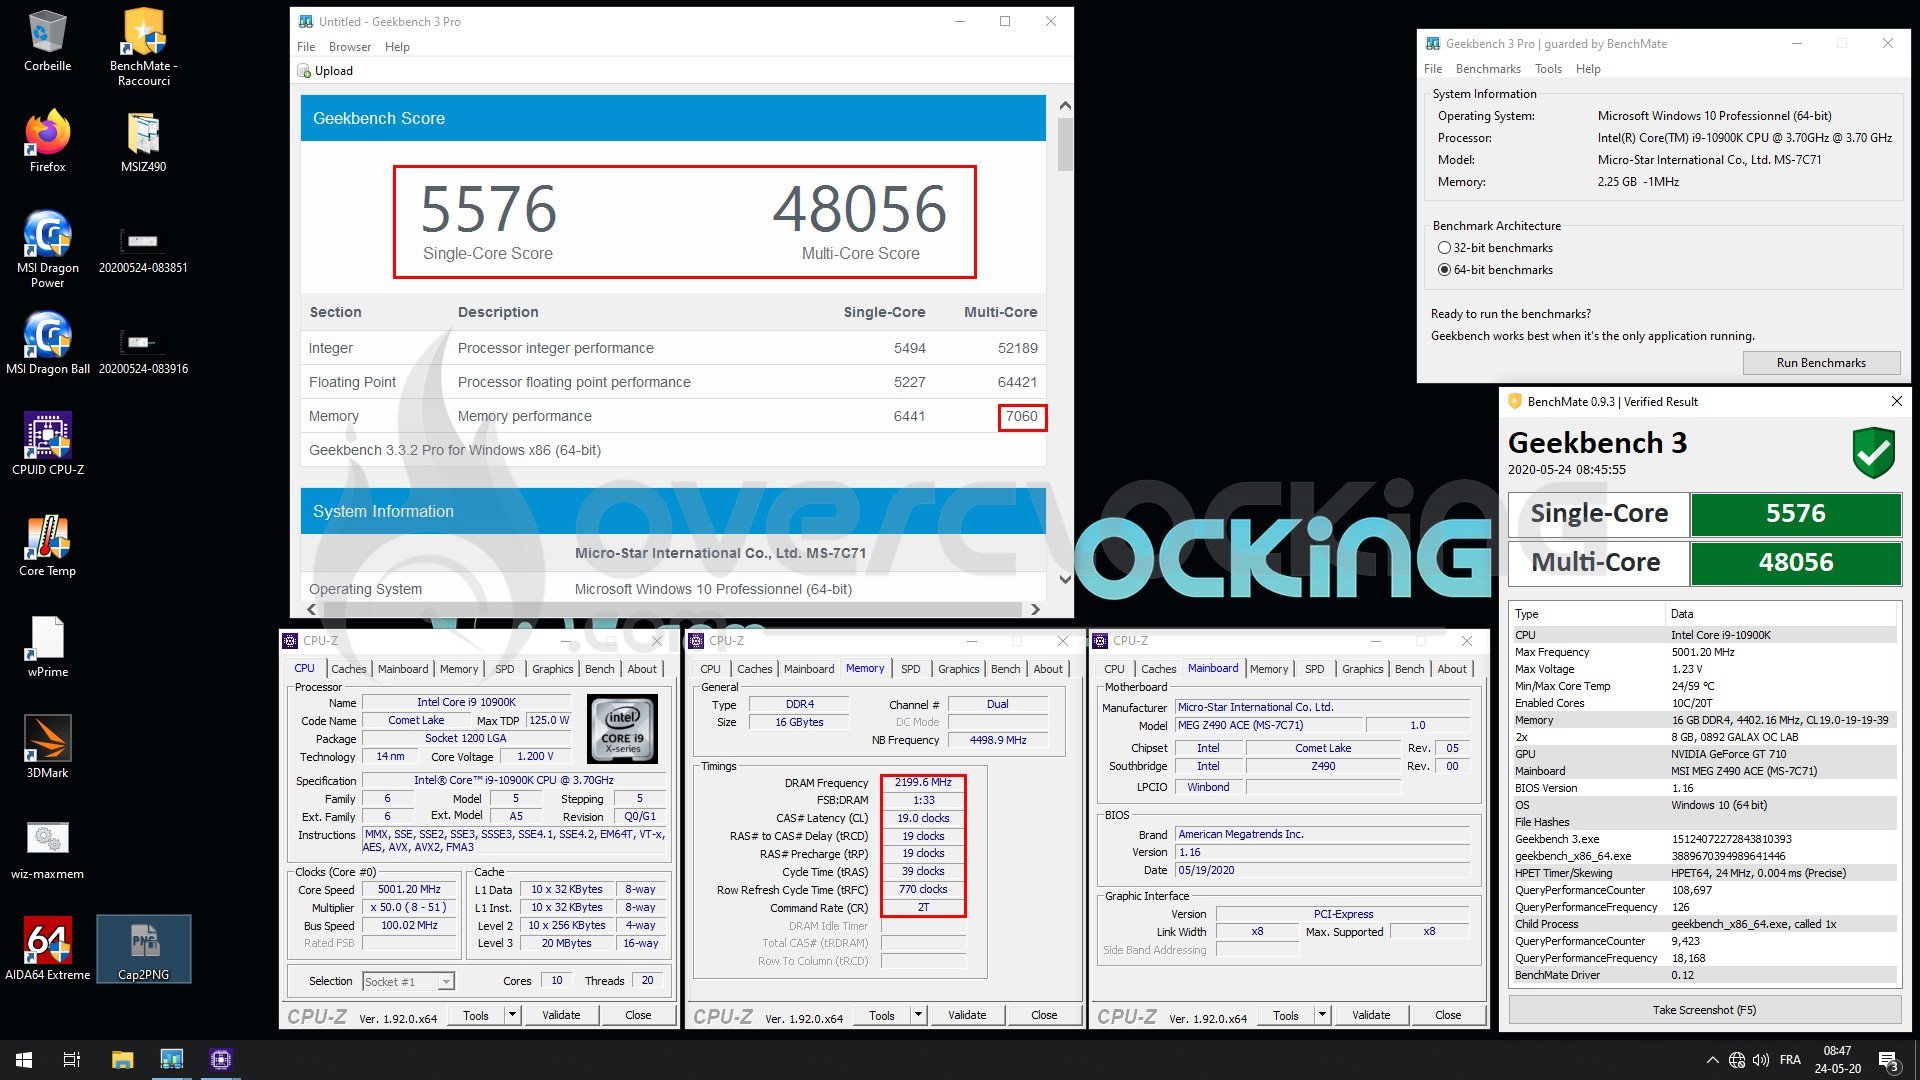Launch CPUID CPU-Z from desktop
This screenshot has width=1920, height=1080.
point(47,444)
